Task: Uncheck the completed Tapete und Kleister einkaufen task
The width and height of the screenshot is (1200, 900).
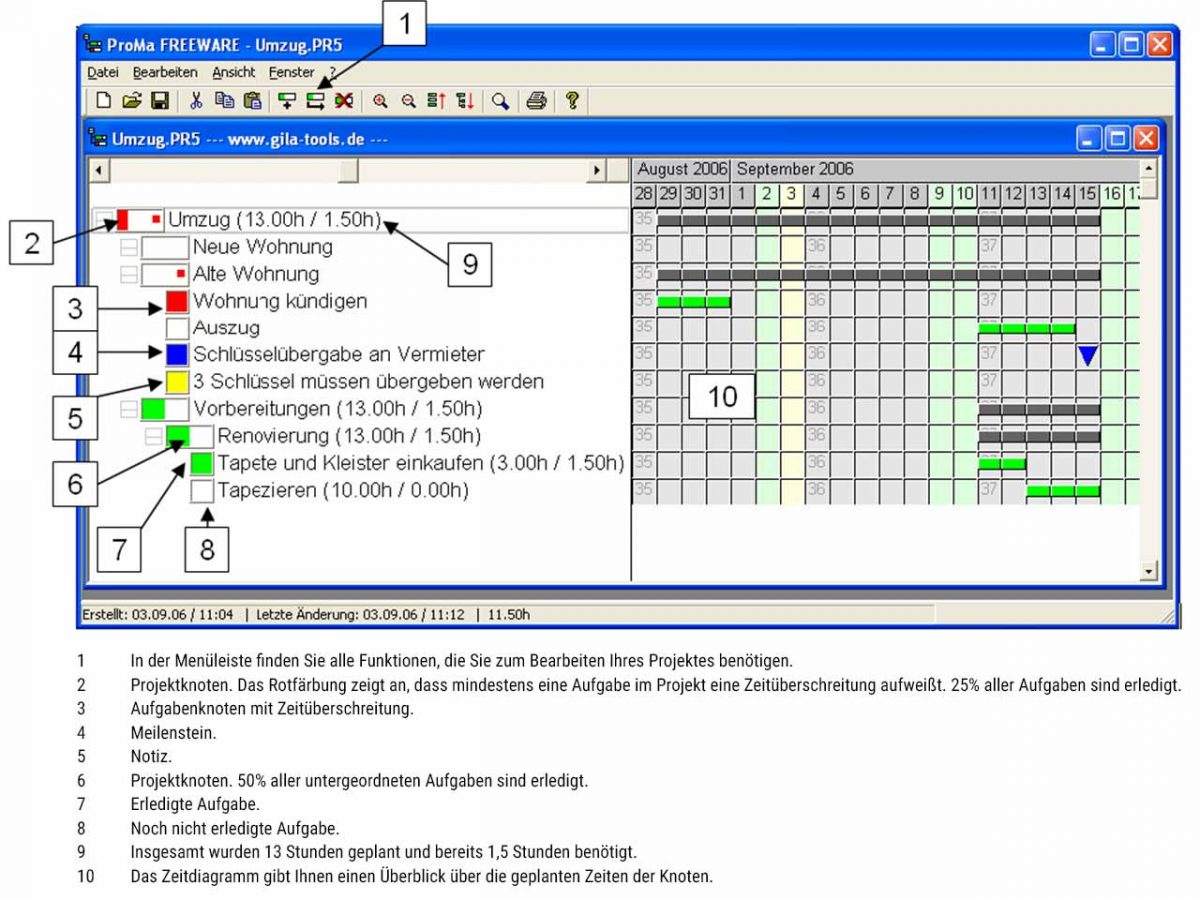Action: [200, 464]
